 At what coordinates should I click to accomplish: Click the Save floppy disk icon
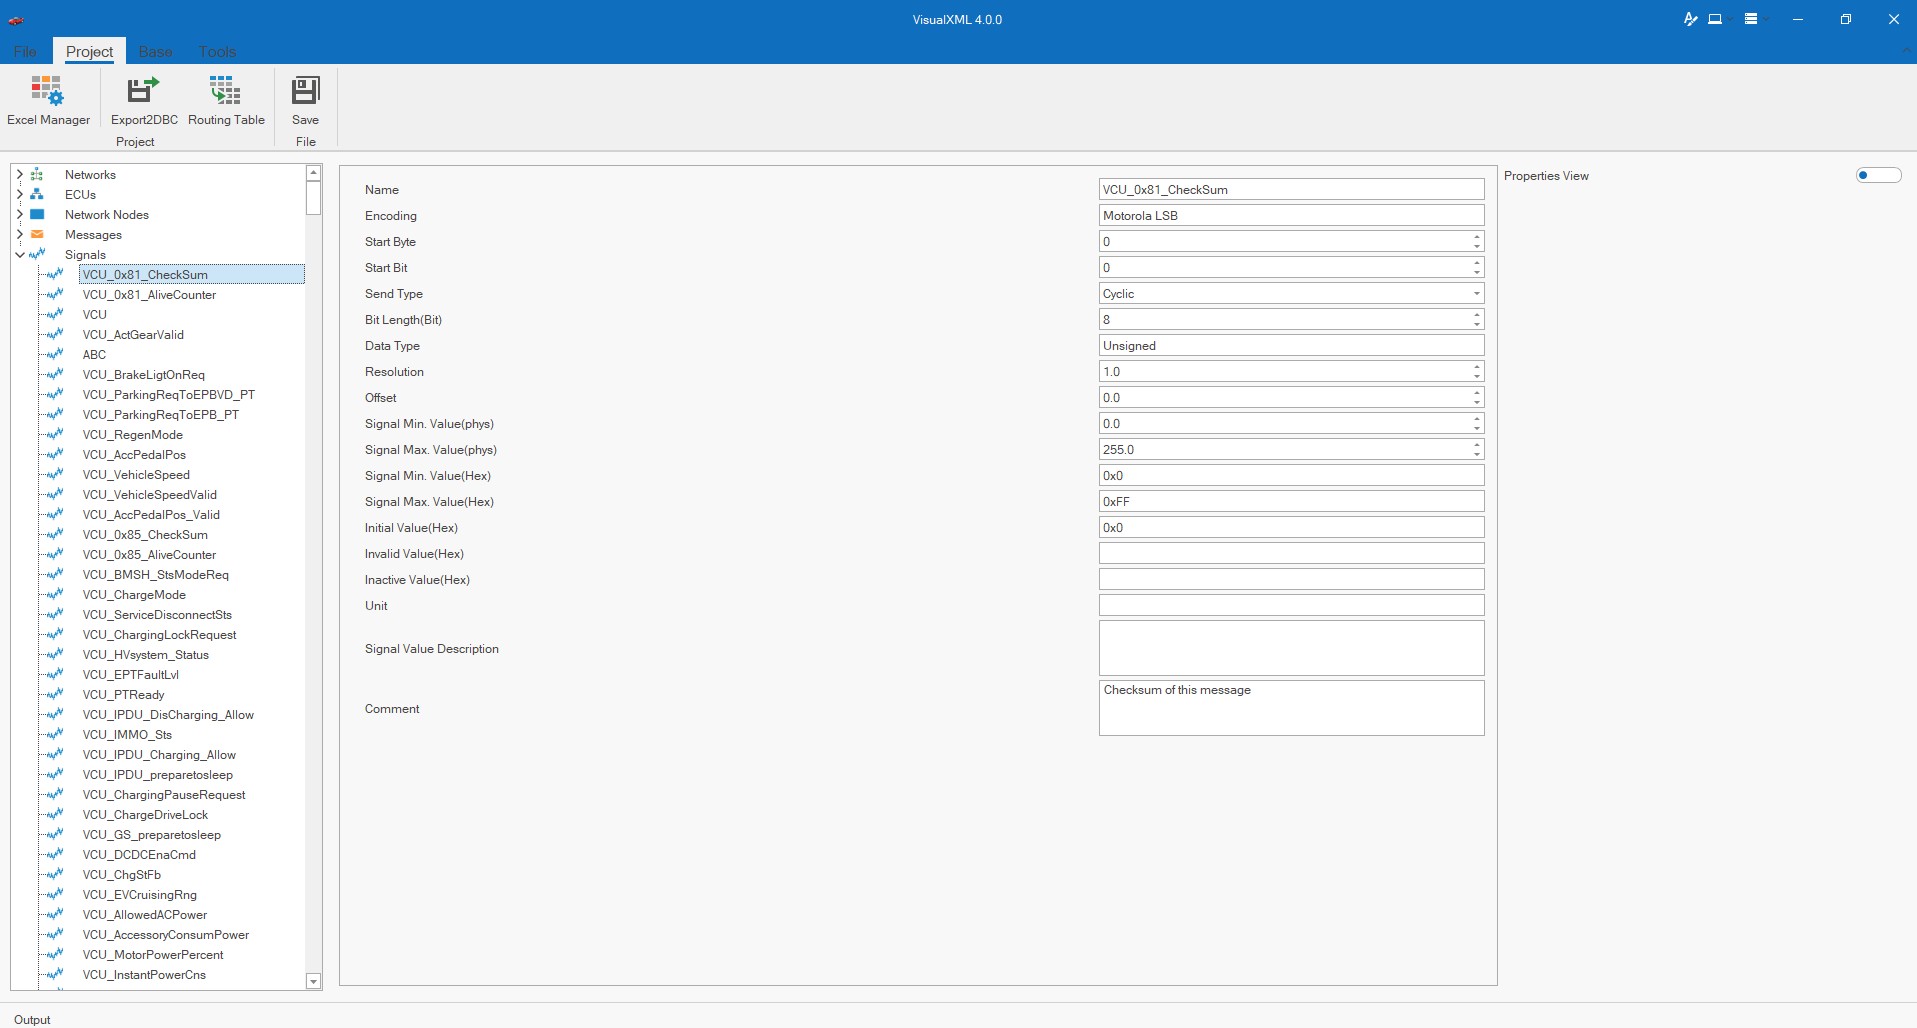(x=305, y=91)
